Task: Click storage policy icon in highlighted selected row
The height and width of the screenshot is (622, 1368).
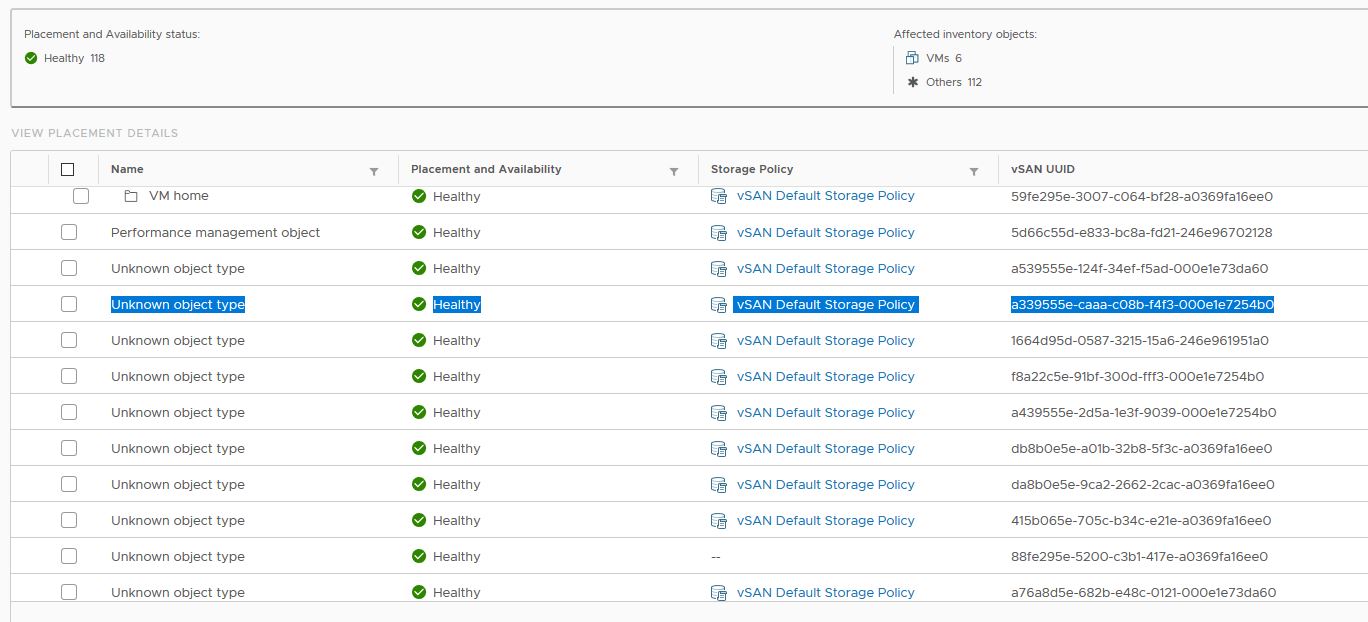Action: click(x=718, y=304)
